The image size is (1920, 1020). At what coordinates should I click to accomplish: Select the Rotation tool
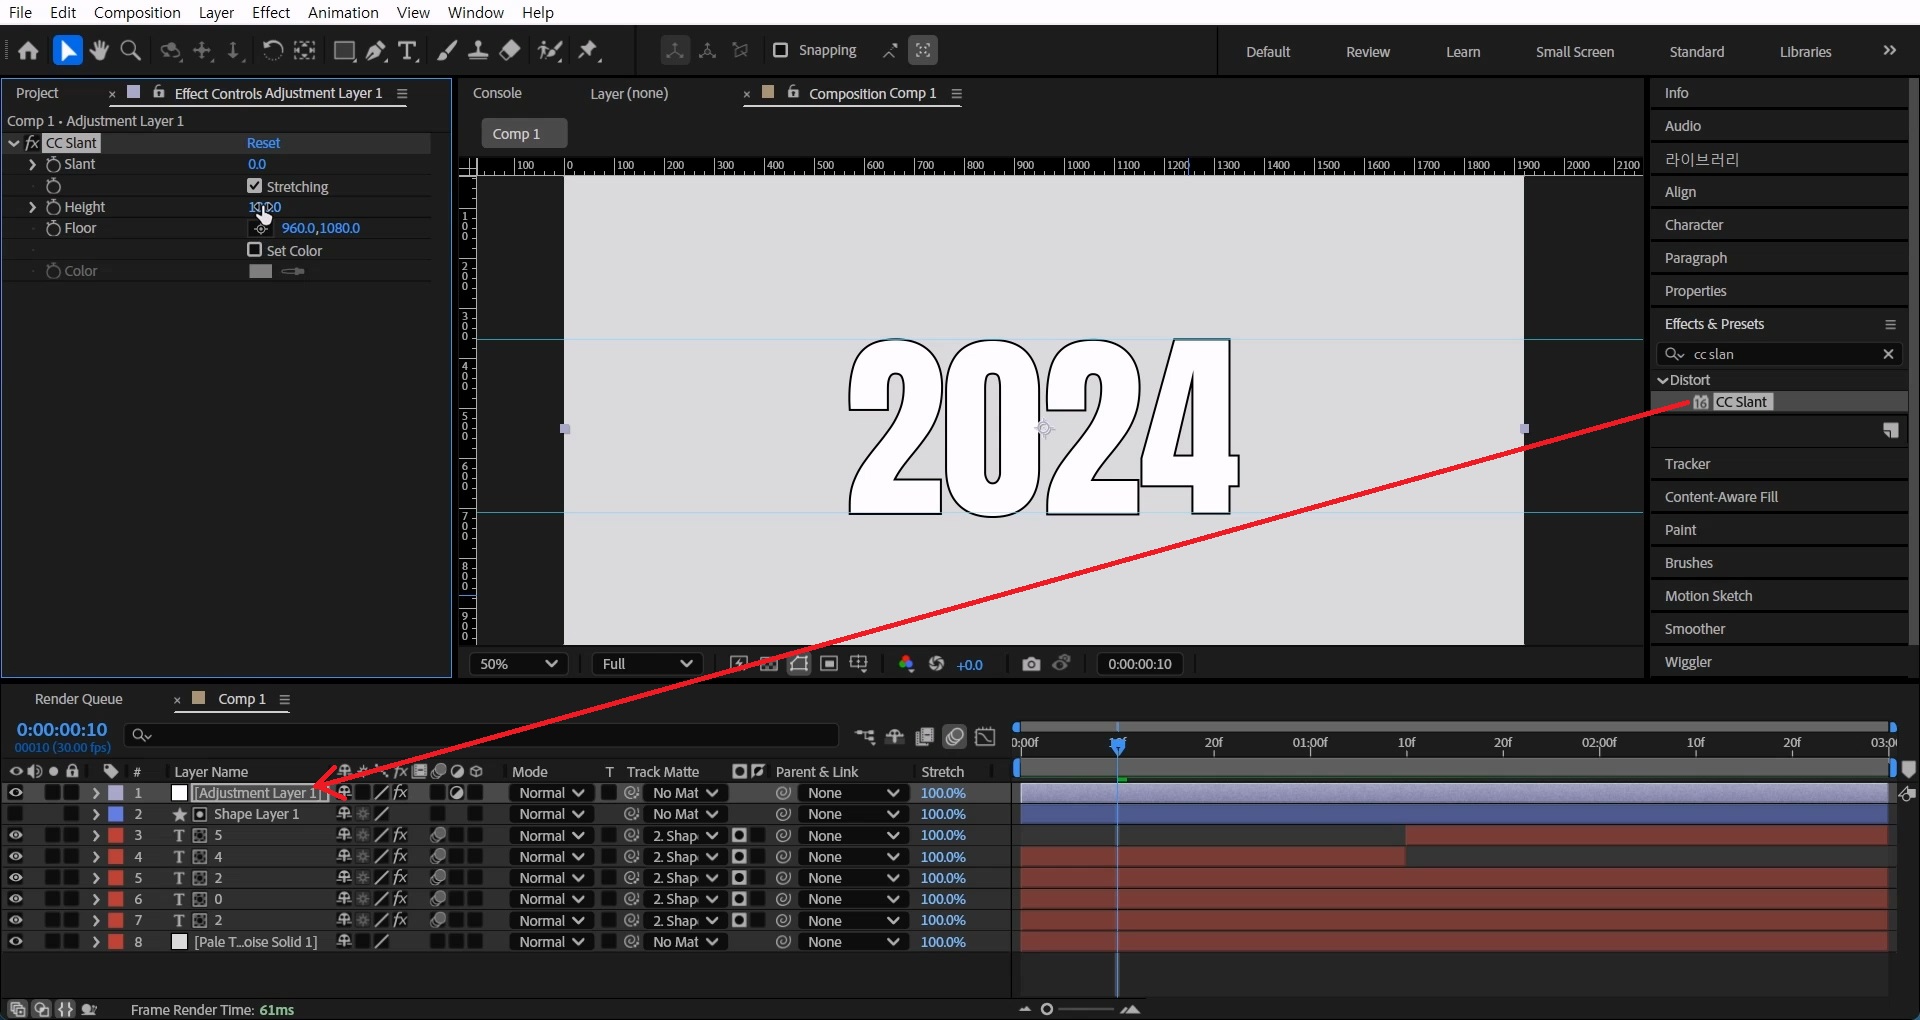(272, 51)
